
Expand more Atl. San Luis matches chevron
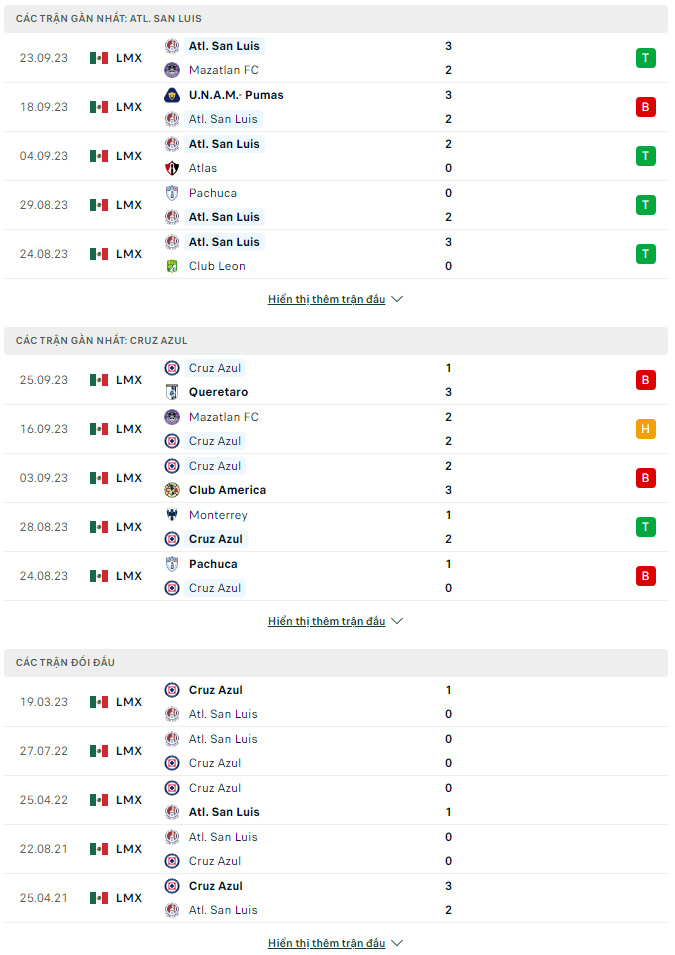pos(397,299)
